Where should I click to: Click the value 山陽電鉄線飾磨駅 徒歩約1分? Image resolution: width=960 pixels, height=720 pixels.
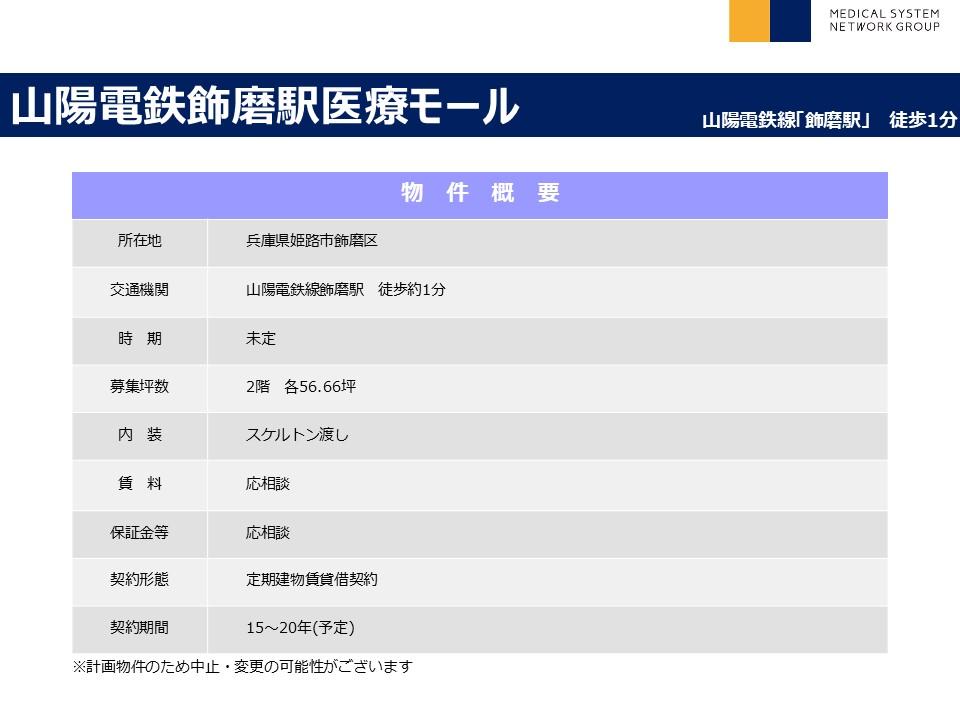coord(345,289)
